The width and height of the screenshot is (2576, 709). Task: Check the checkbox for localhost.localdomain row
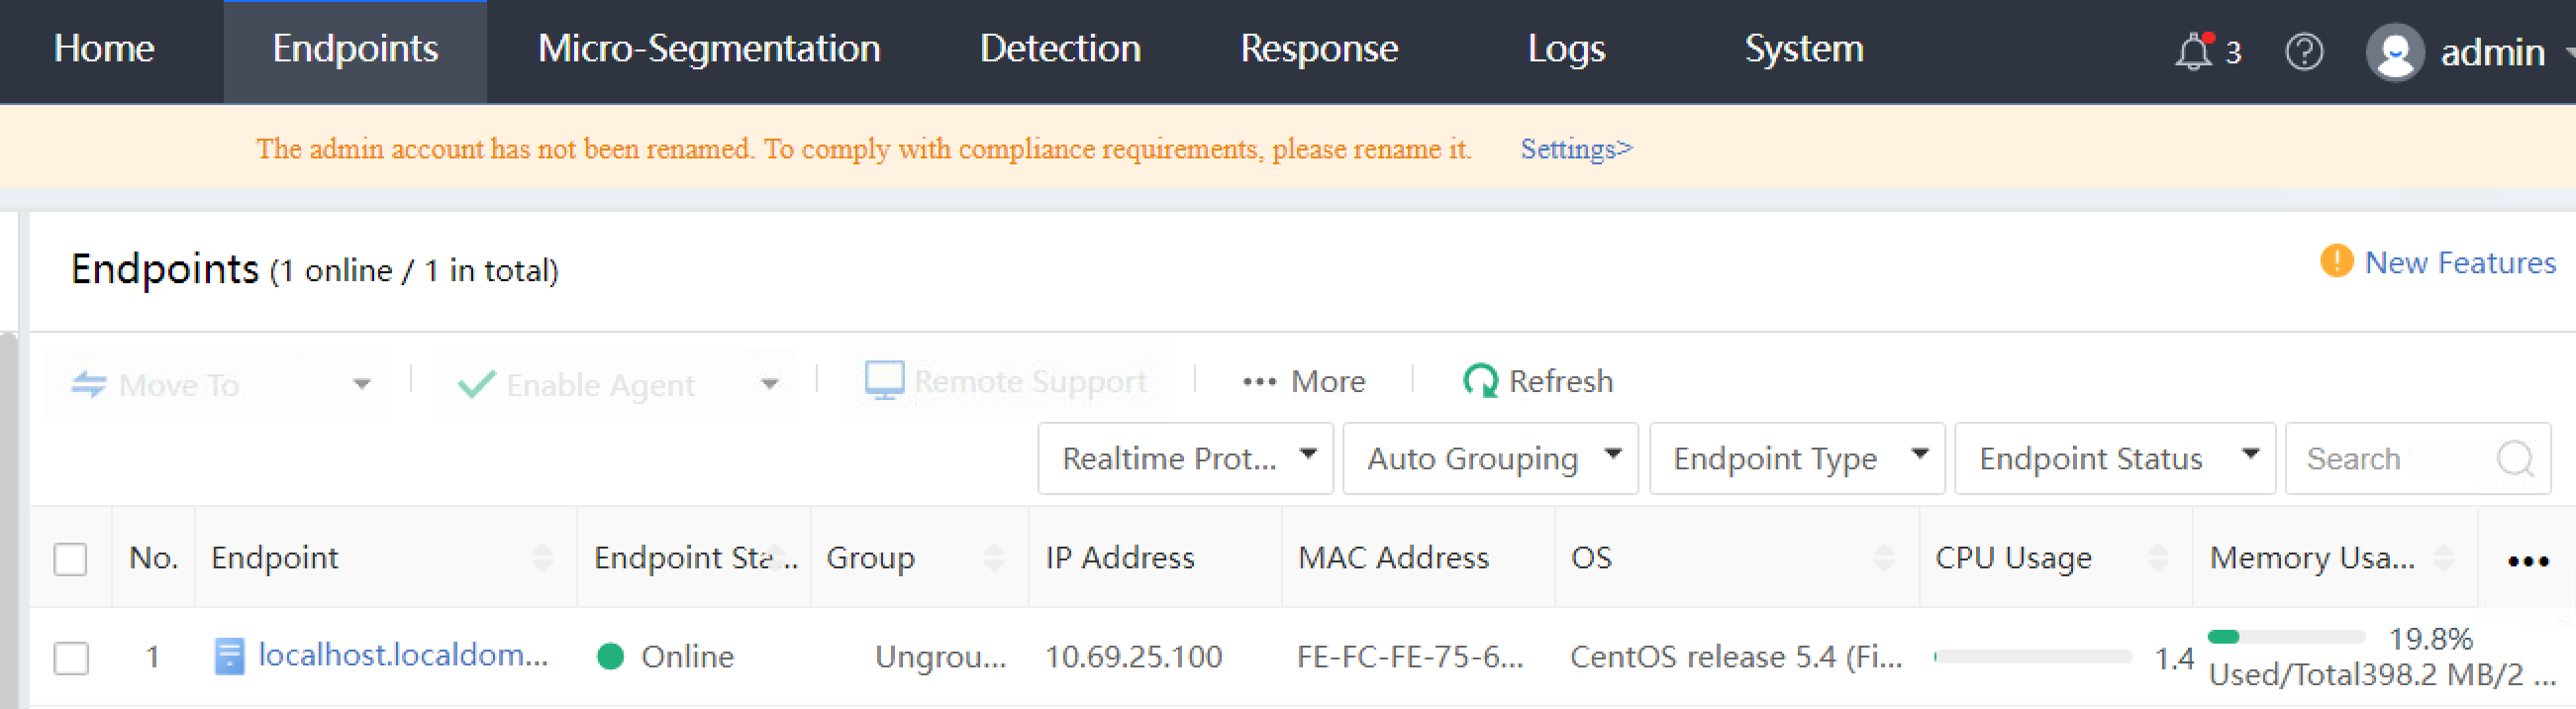[70, 658]
